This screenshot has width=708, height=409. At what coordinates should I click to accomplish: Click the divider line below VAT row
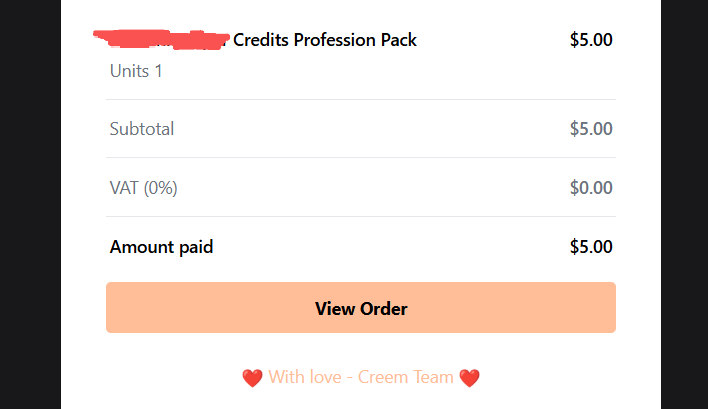point(361,216)
